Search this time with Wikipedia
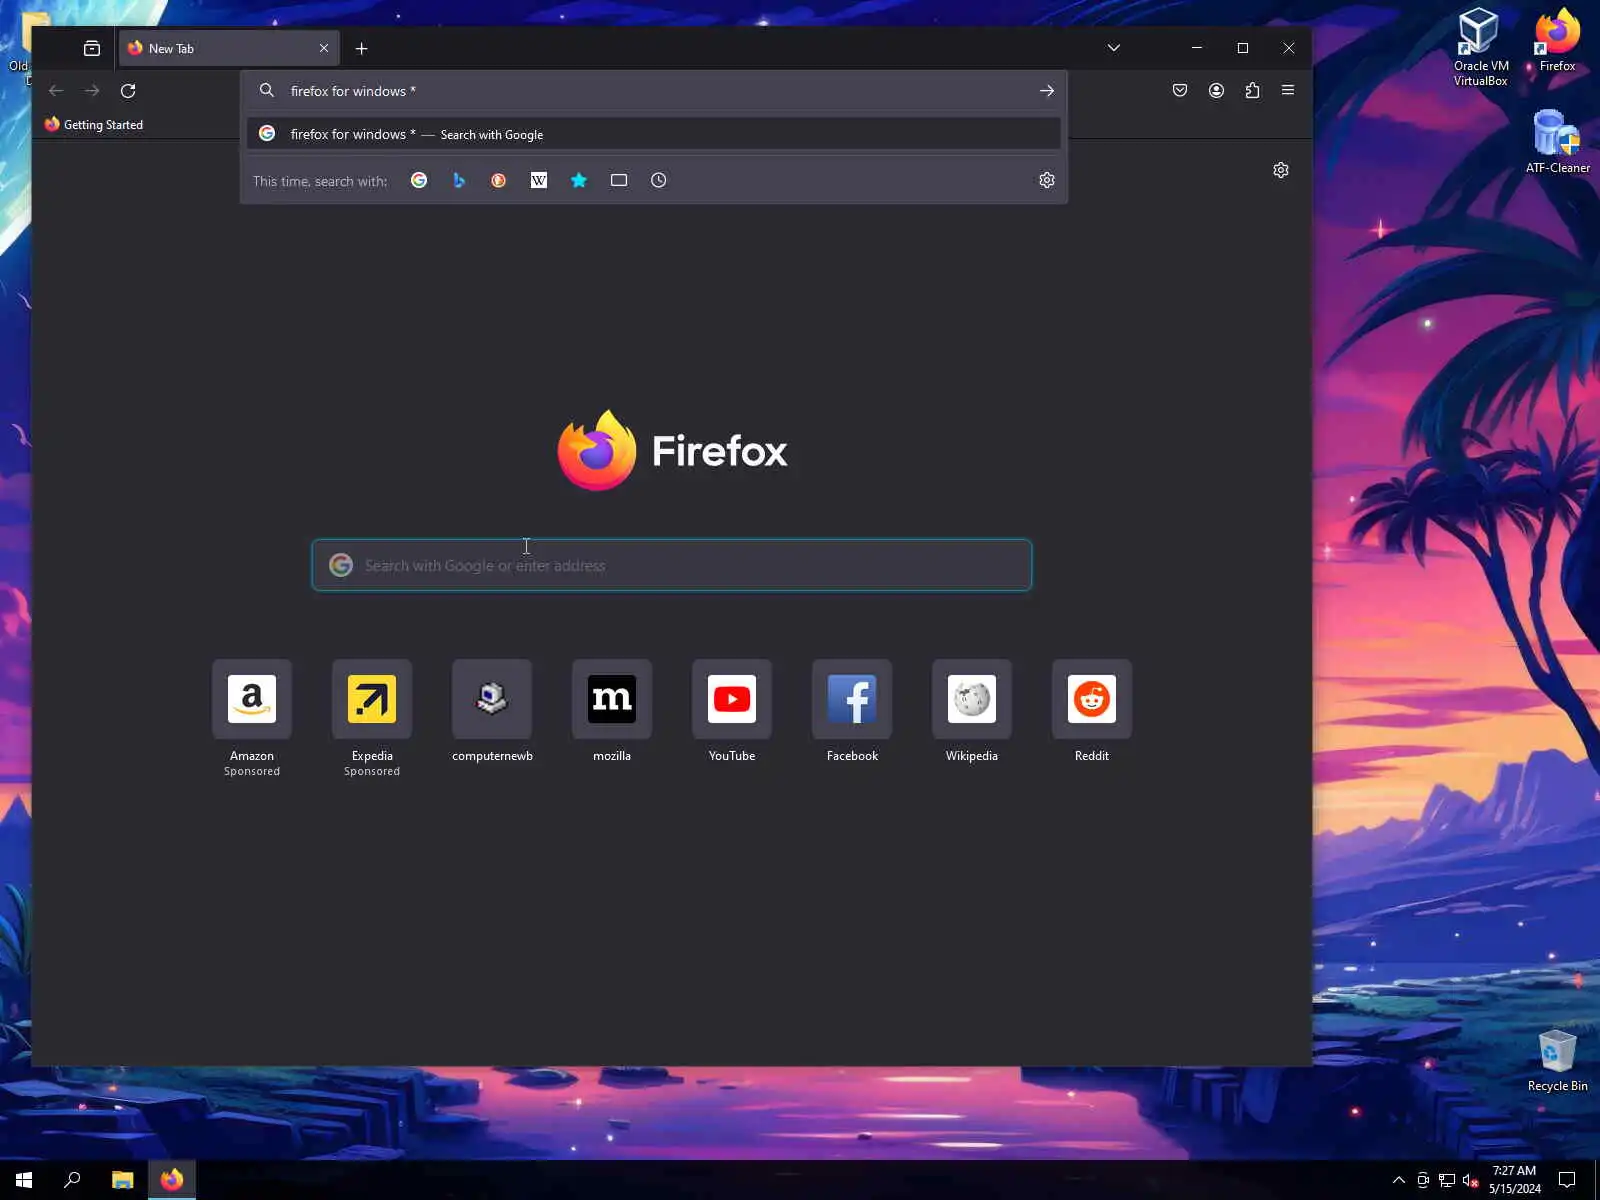 (539, 180)
